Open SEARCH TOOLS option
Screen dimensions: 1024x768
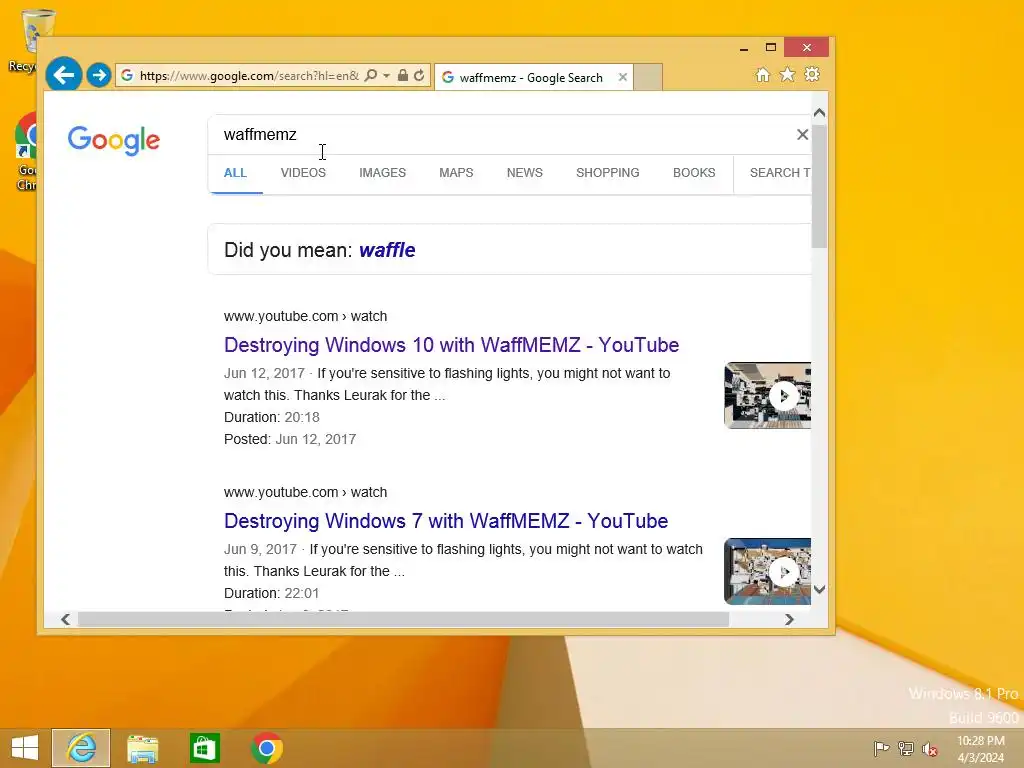[780, 173]
